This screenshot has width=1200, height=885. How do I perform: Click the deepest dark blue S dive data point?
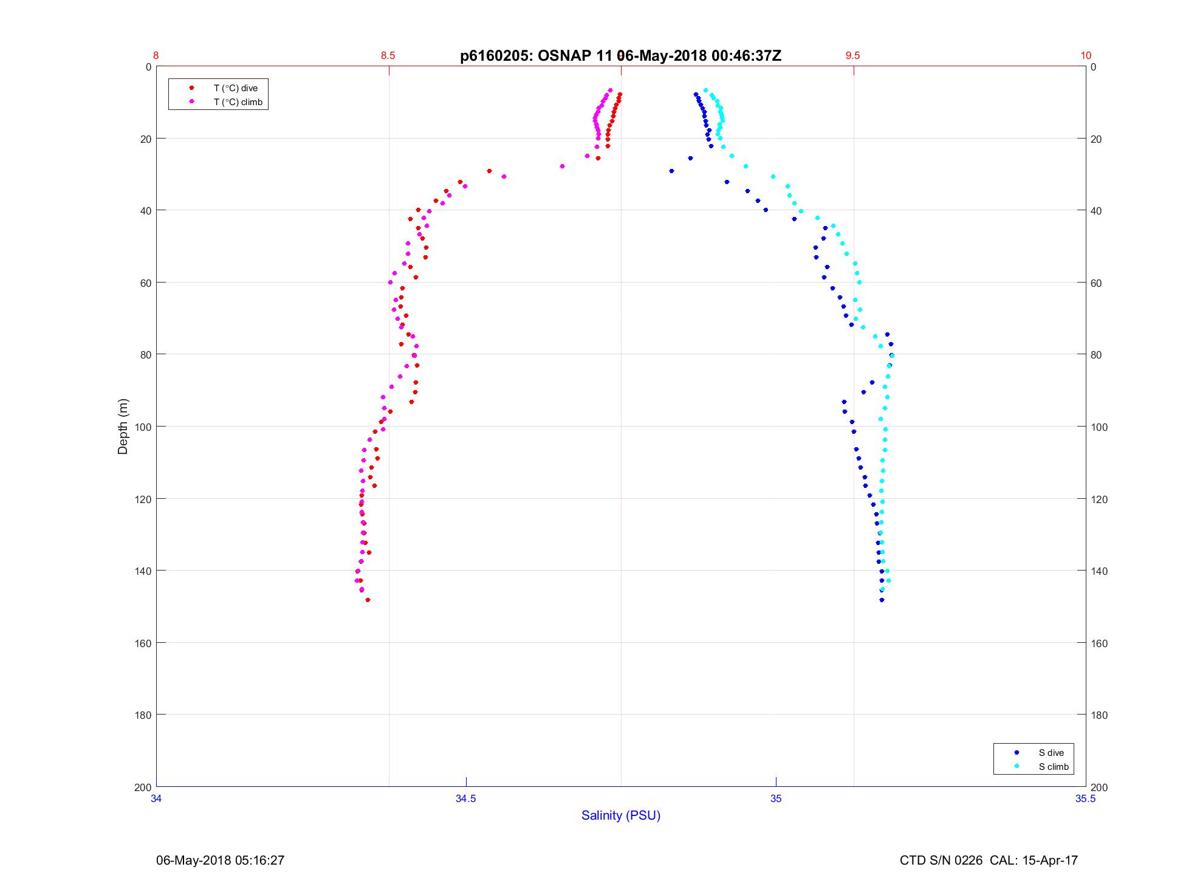click(x=882, y=600)
